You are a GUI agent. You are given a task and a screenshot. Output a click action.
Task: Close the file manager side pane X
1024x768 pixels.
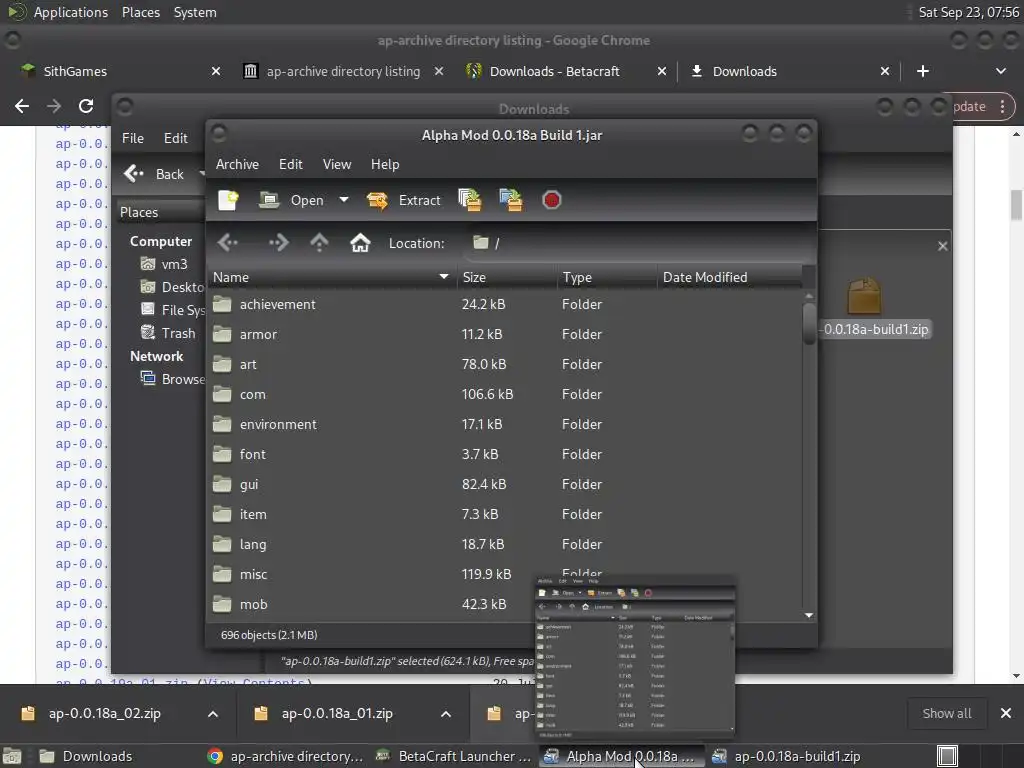[942, 246]
